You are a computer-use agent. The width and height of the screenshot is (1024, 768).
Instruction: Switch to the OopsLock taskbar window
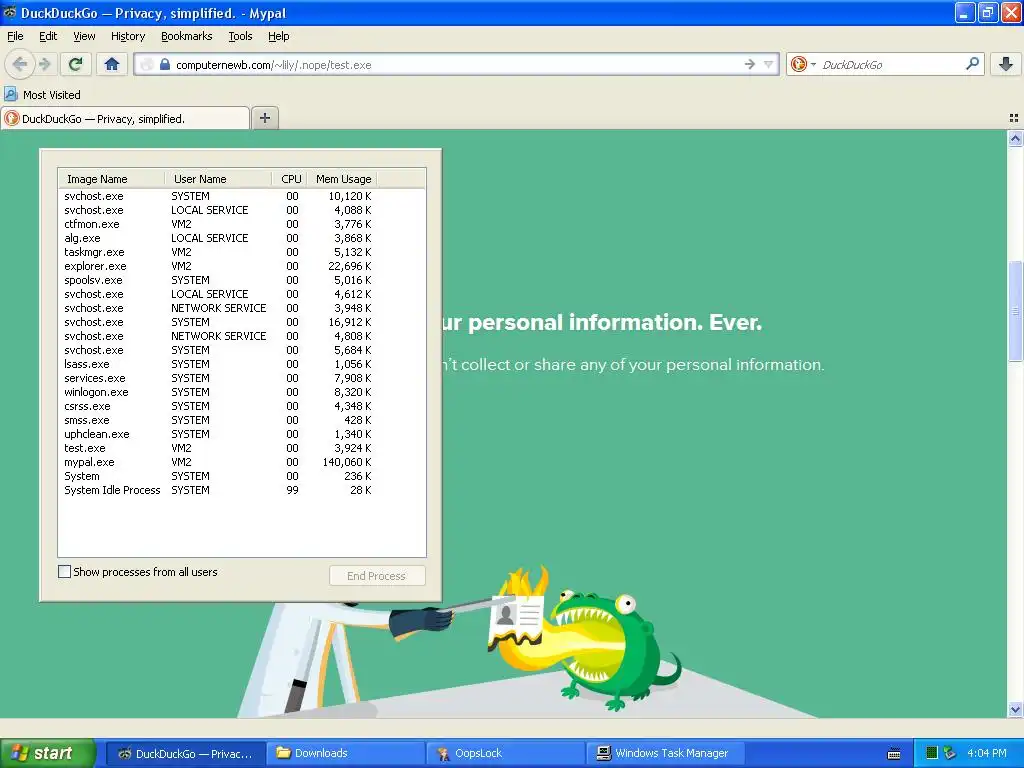506,754
